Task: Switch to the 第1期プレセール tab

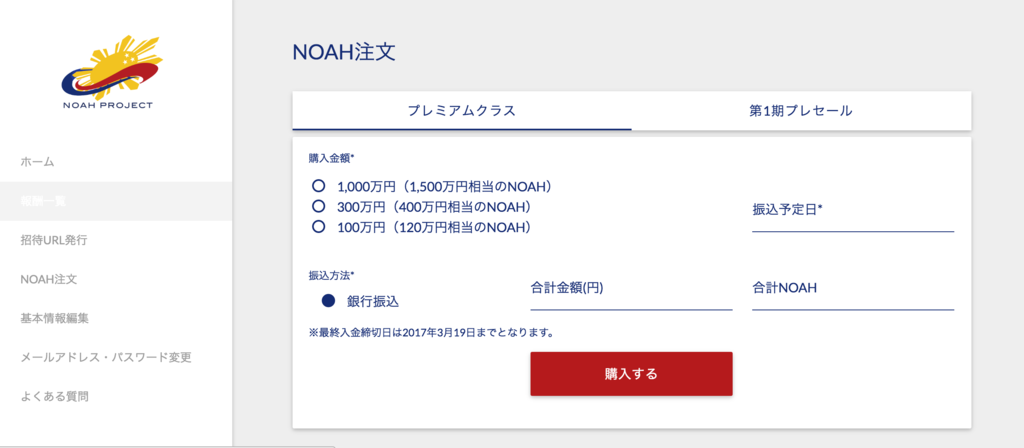Action: [801, 110]
